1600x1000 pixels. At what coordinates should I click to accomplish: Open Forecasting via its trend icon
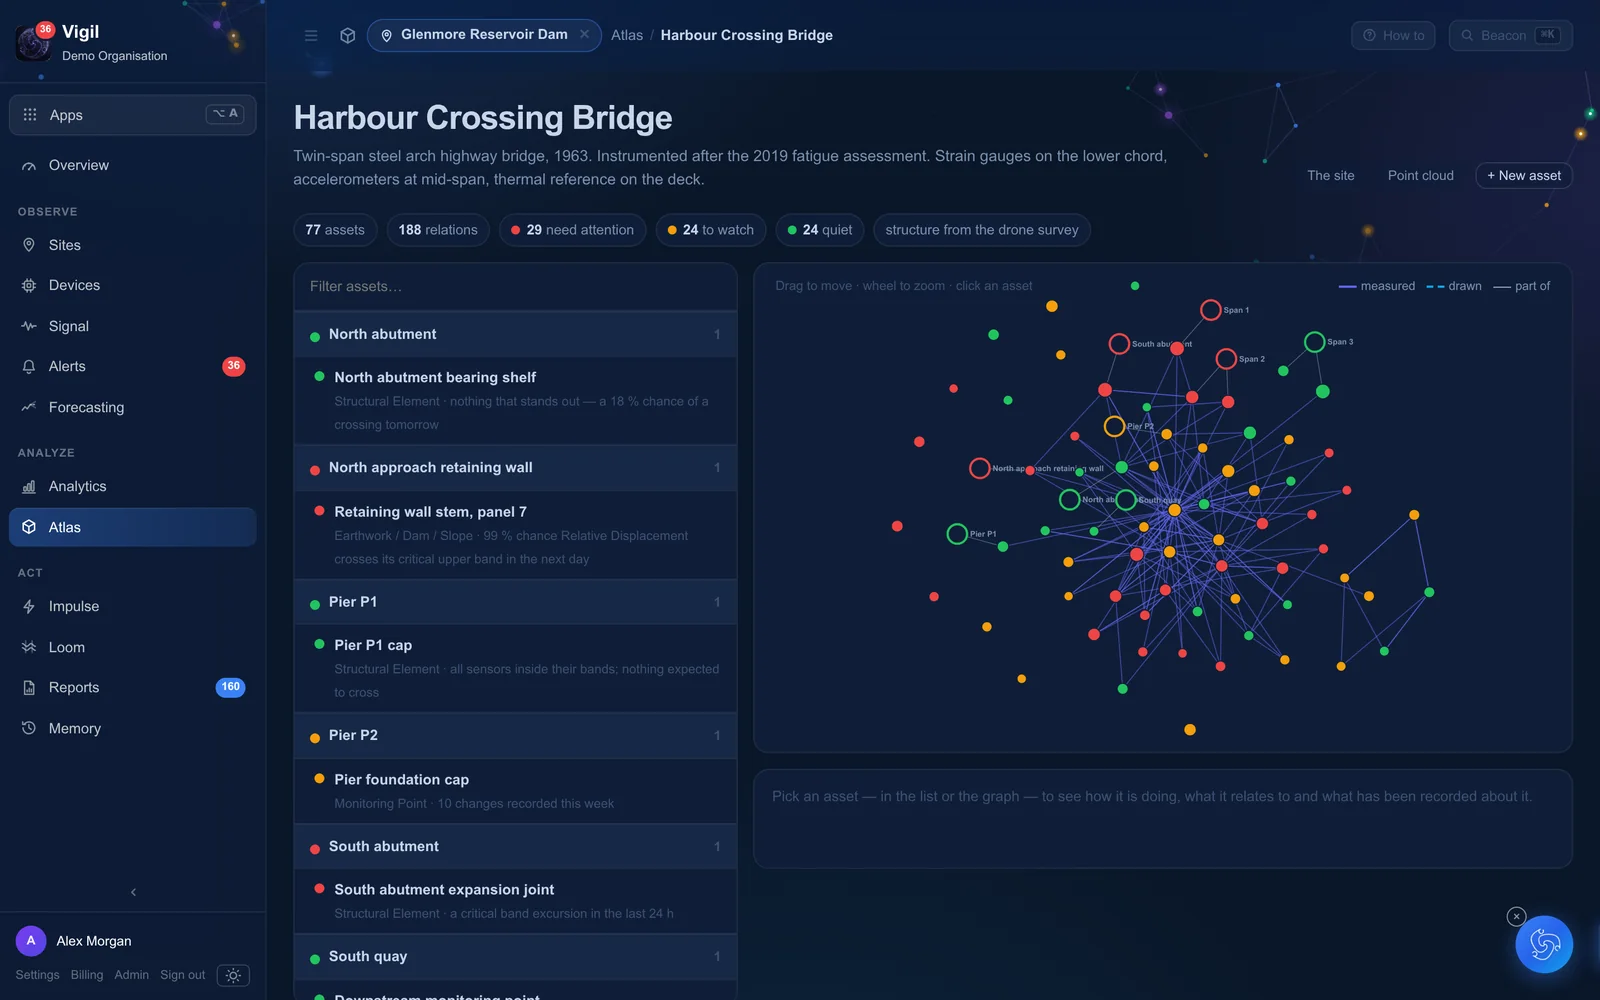(x=29, y=407)
